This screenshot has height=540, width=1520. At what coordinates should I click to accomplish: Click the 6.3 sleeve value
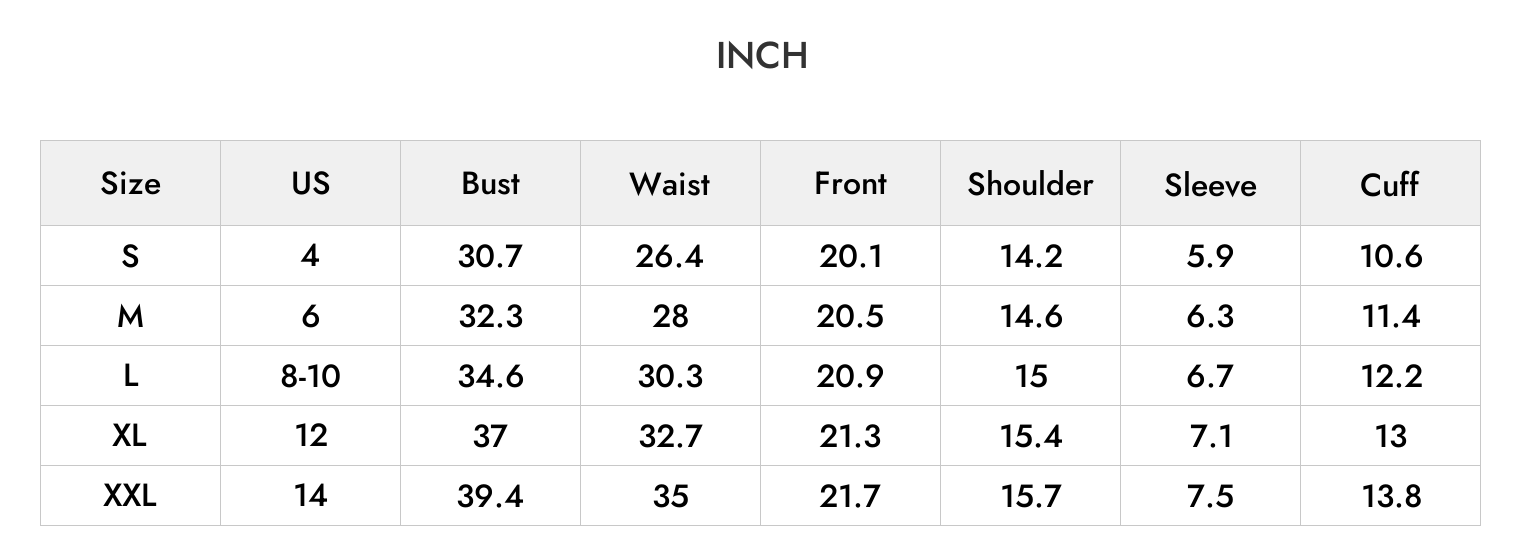[1210, 316]
